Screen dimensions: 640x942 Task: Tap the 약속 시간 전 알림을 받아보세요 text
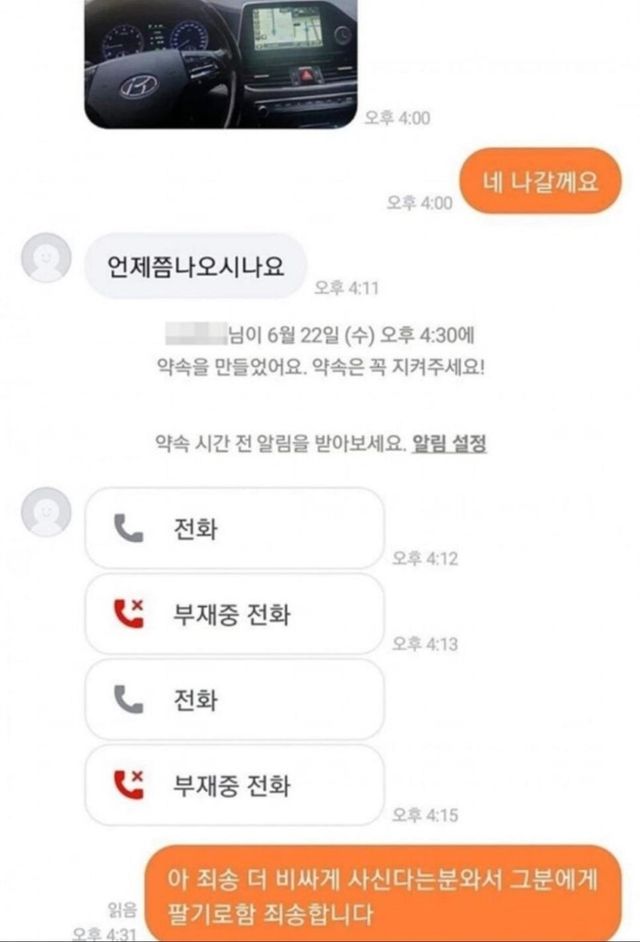[281, 444]
